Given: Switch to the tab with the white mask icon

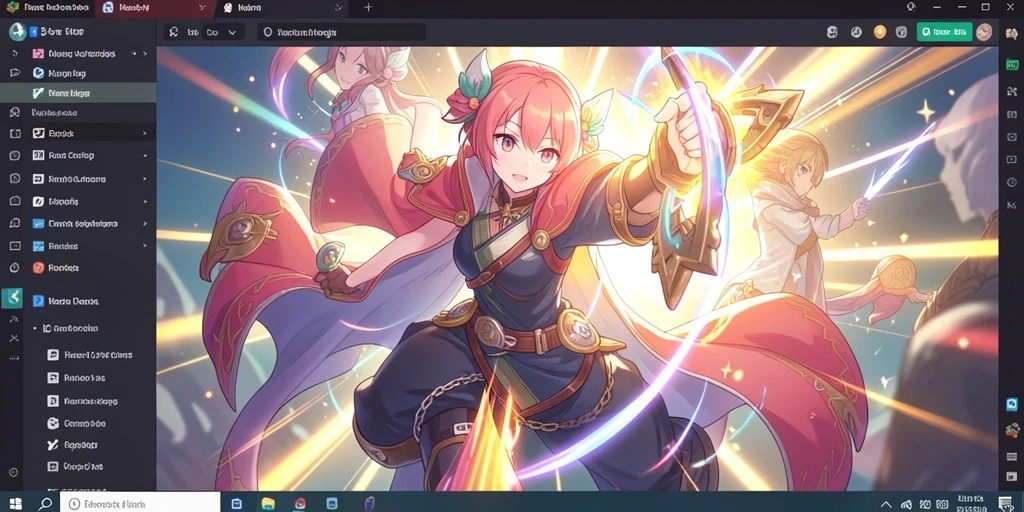Looking at the screenshot, I should (282, 8).
